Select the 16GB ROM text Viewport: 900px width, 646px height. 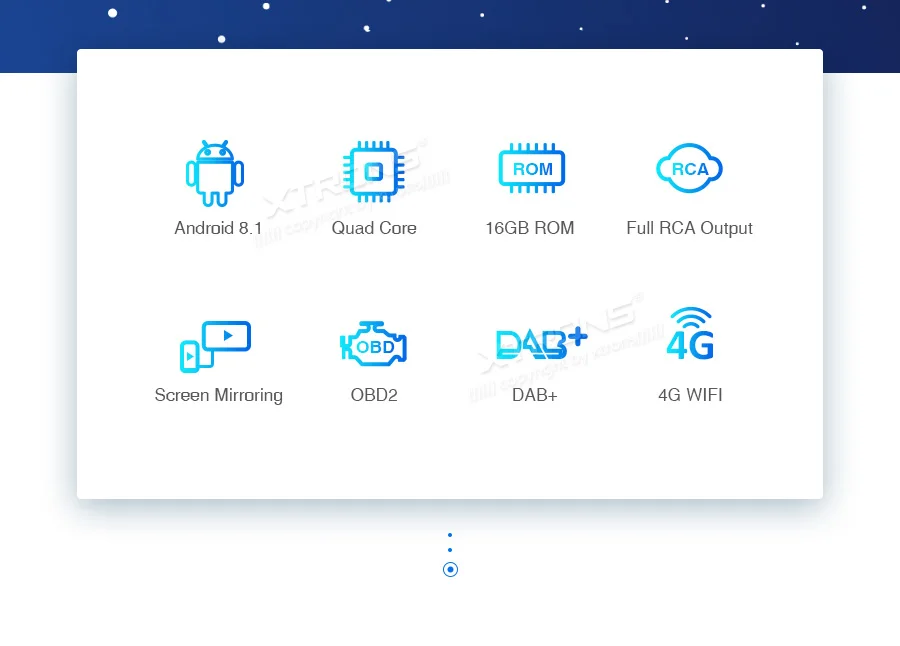pos(530,228)
